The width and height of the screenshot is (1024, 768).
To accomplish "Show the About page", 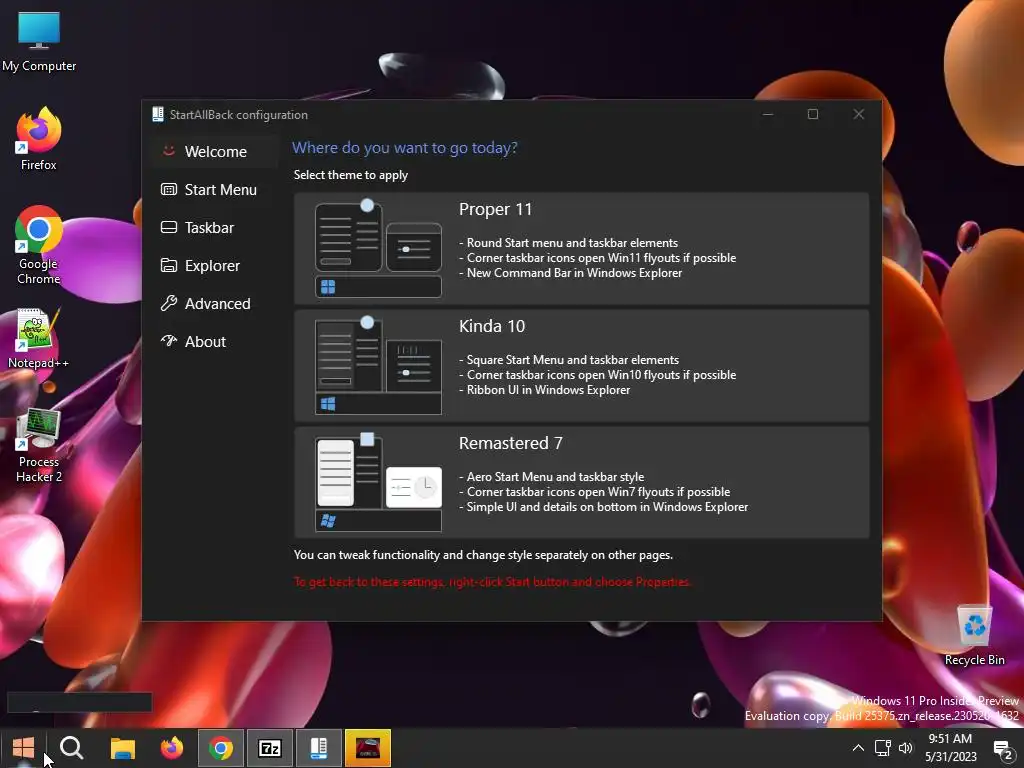I will click(214, 341).
